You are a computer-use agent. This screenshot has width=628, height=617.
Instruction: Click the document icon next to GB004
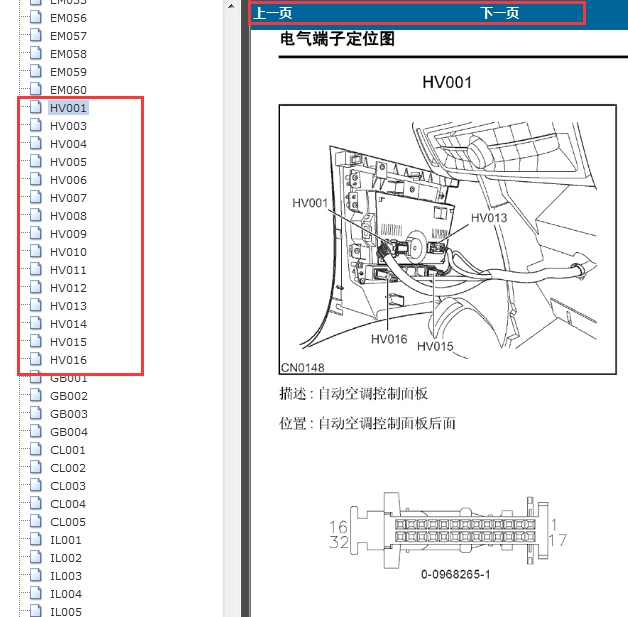click(x=36, y=431)
